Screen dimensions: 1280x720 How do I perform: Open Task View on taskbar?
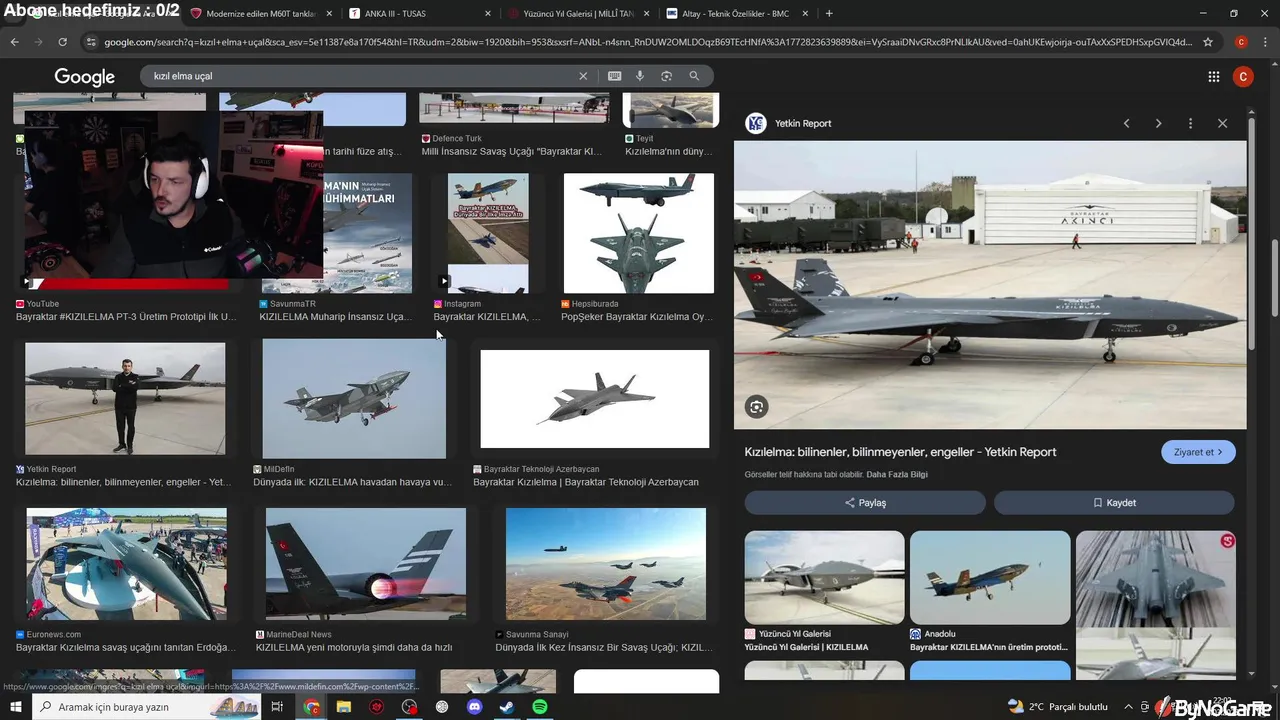[x=278, y=707]
